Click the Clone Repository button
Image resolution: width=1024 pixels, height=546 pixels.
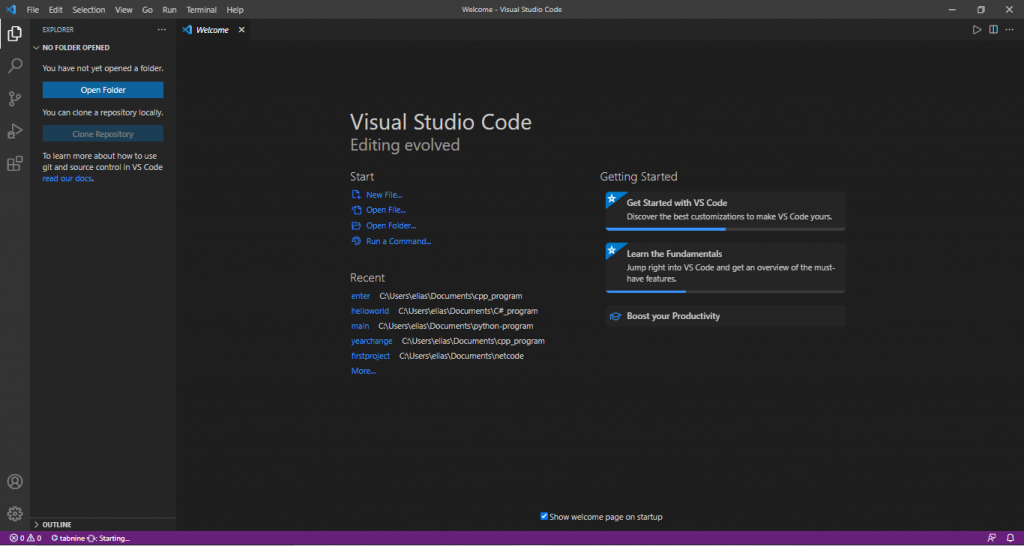coord(103,134)
